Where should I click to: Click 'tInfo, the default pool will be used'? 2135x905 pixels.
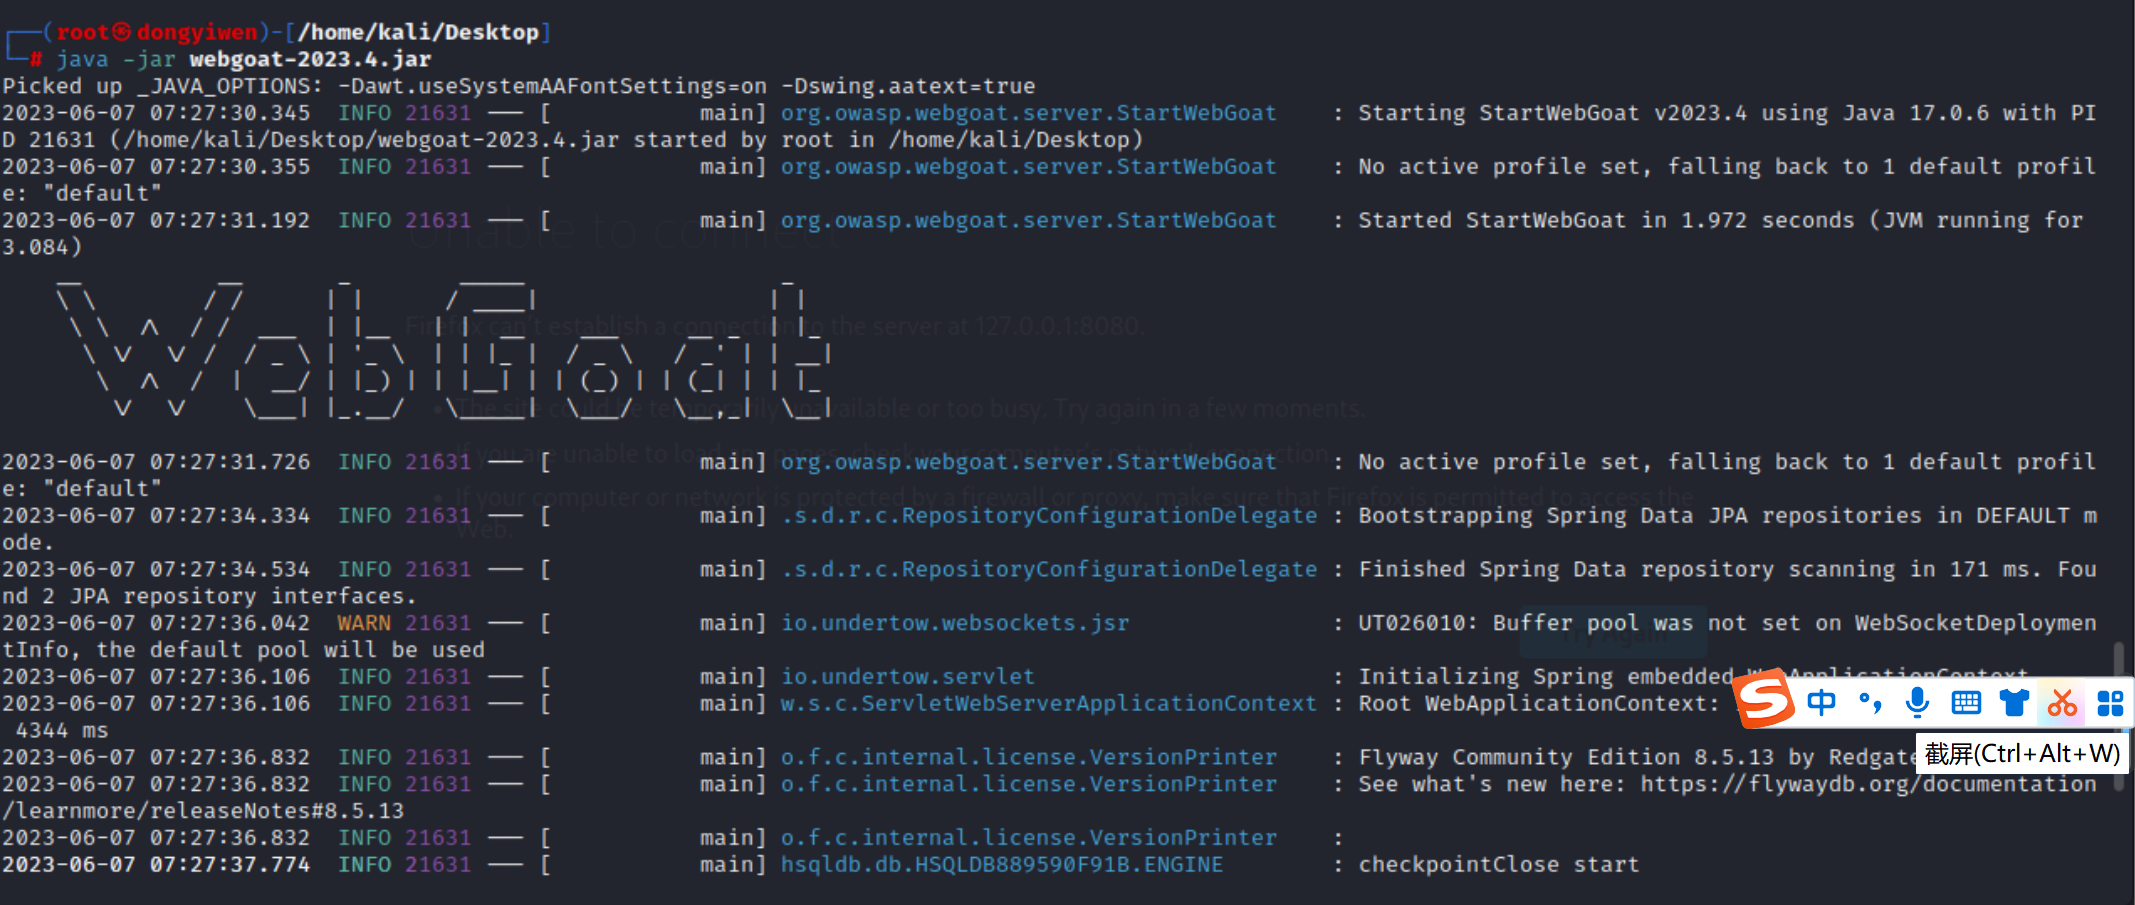click(x=243, y=650)
